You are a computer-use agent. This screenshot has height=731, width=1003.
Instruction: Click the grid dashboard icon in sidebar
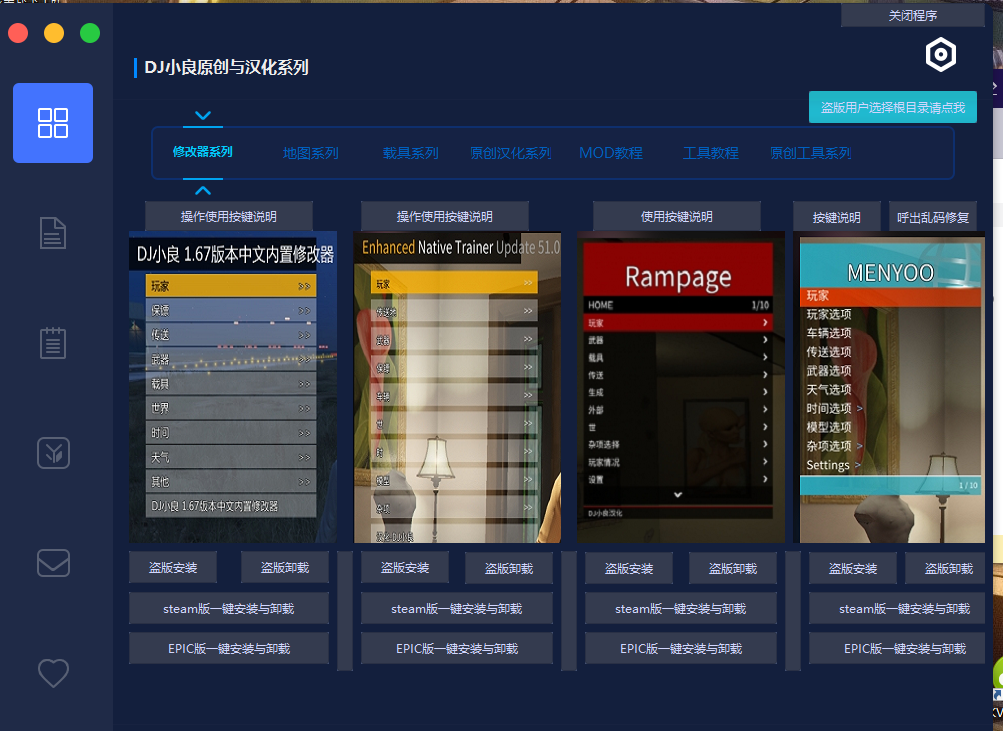[53, 123]
